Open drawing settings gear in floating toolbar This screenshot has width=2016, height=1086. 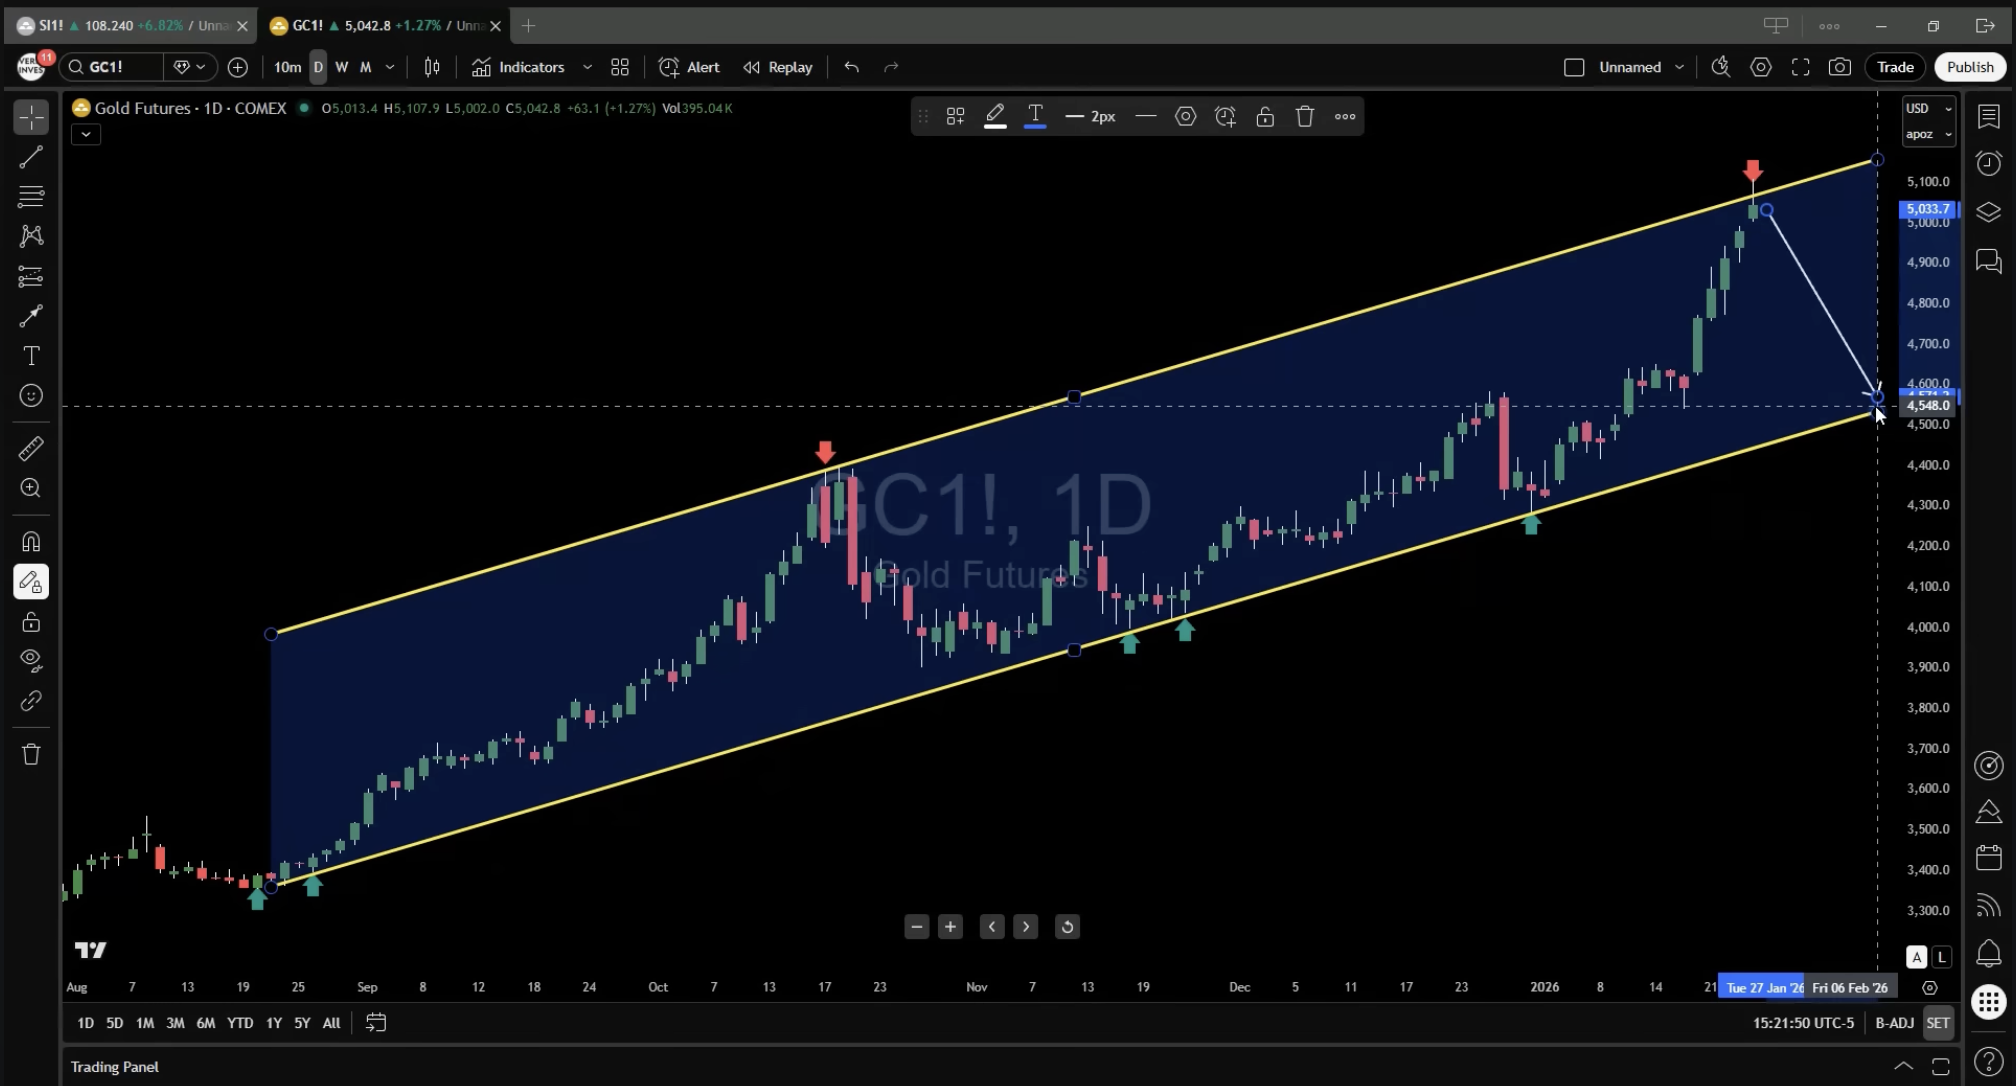pyautogui.click(x=1185, y=117)
